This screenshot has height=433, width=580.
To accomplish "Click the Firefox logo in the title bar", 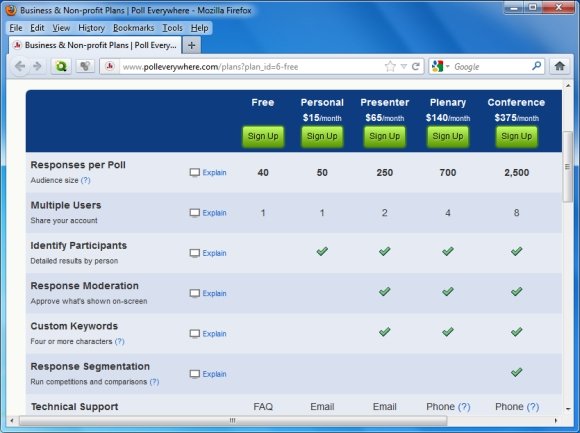I will 11,10.
